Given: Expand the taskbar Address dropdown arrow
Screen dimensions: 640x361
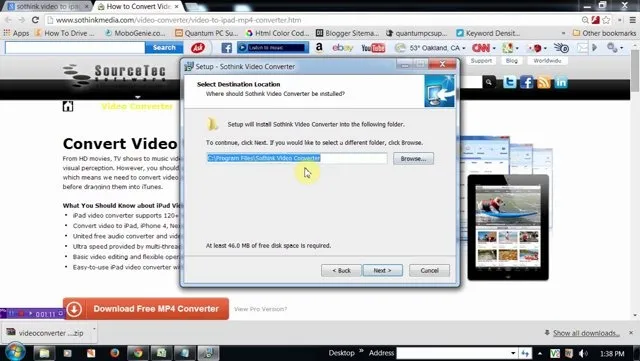Looking at the screenshot, I should point(513,353).
